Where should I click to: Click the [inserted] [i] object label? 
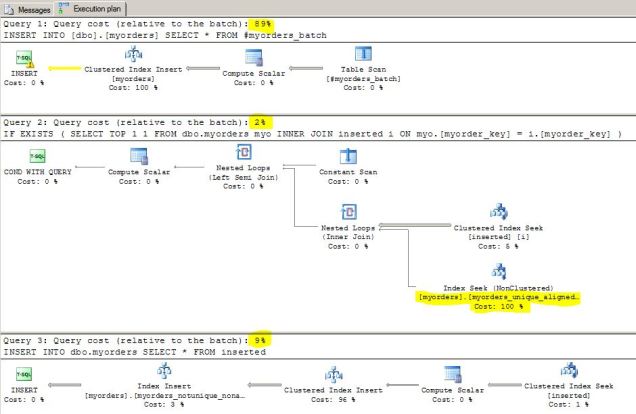point(498,237)
